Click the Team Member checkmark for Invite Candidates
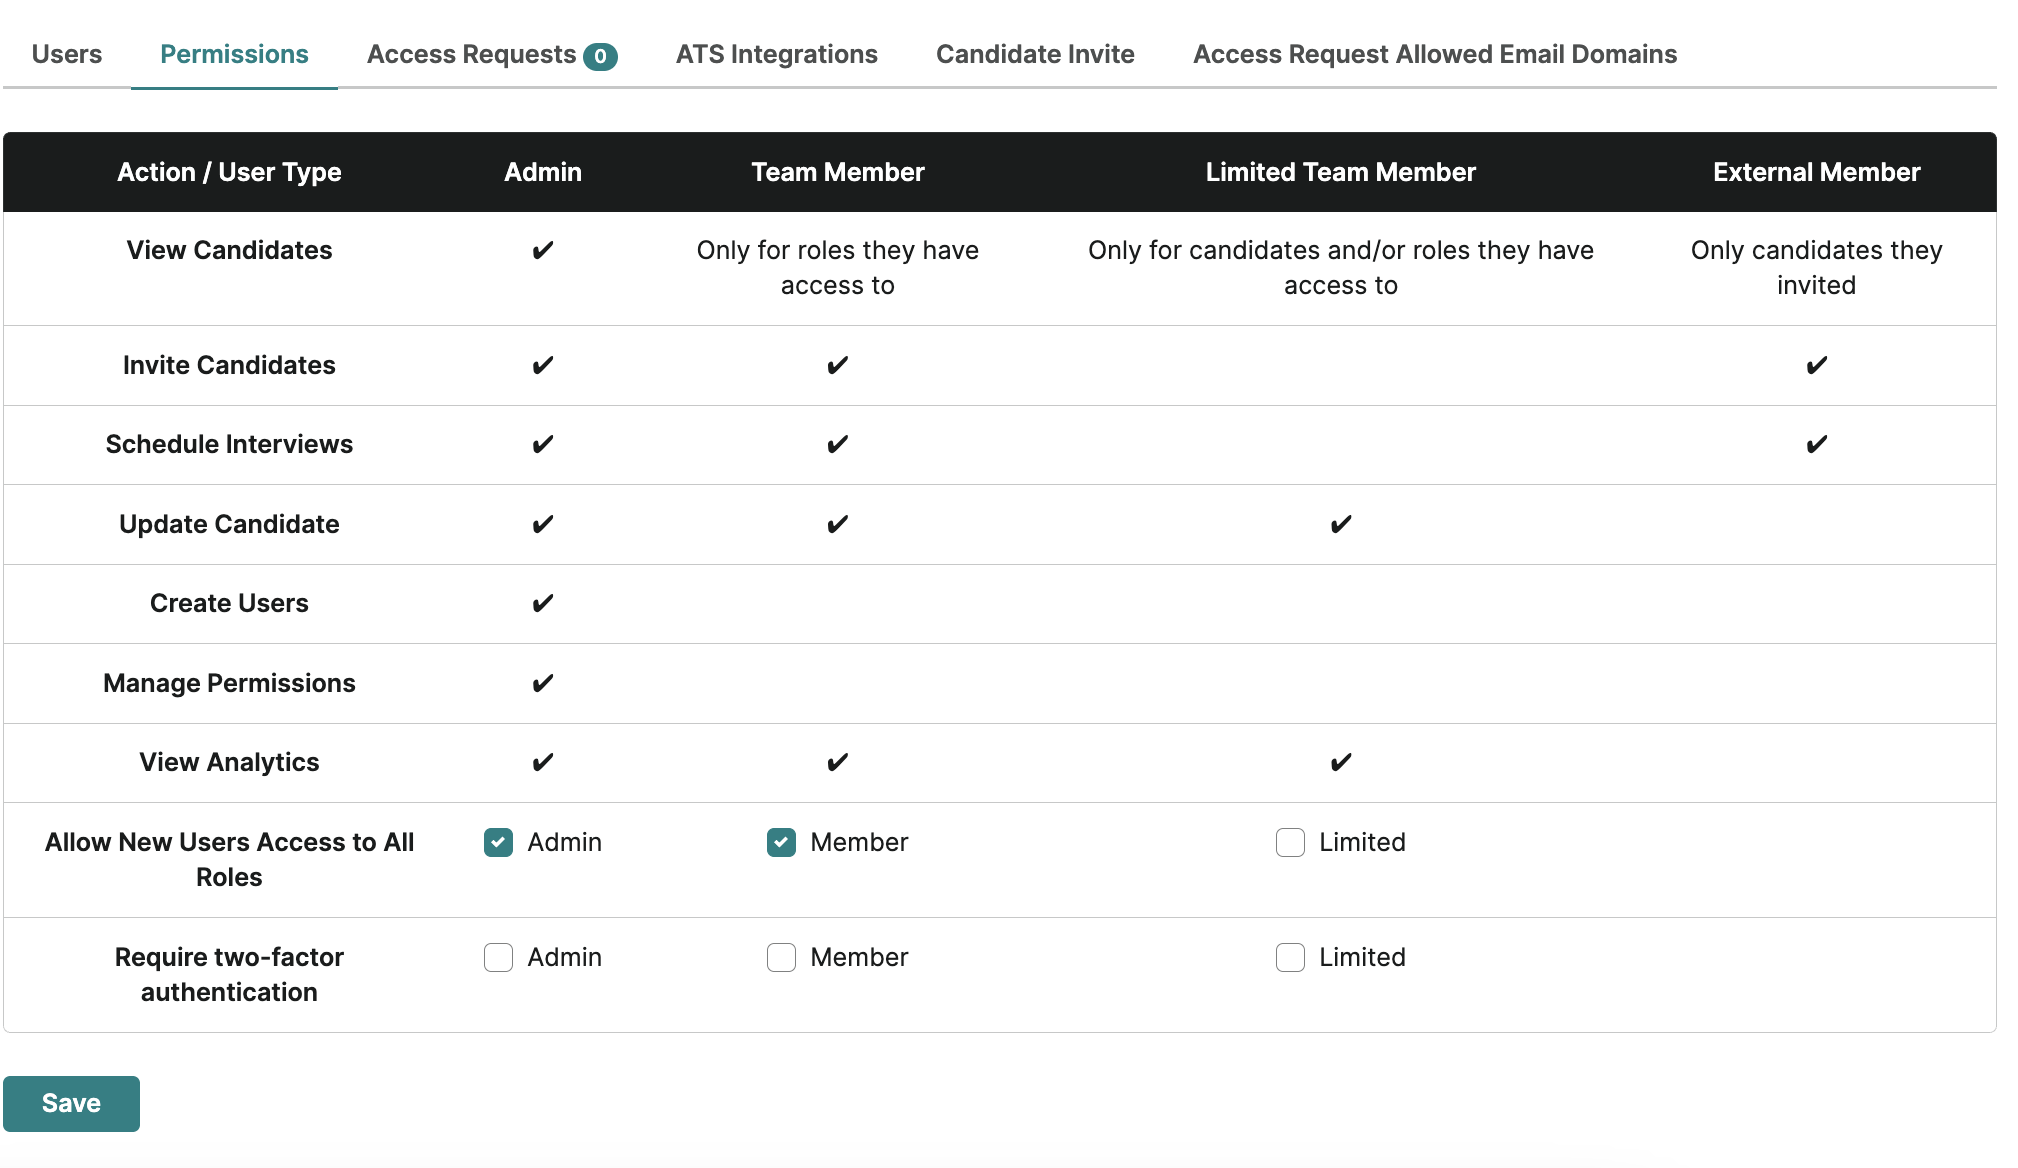Image resolution: width=2018 pixels, height=1168 pixels. point(838,365)
